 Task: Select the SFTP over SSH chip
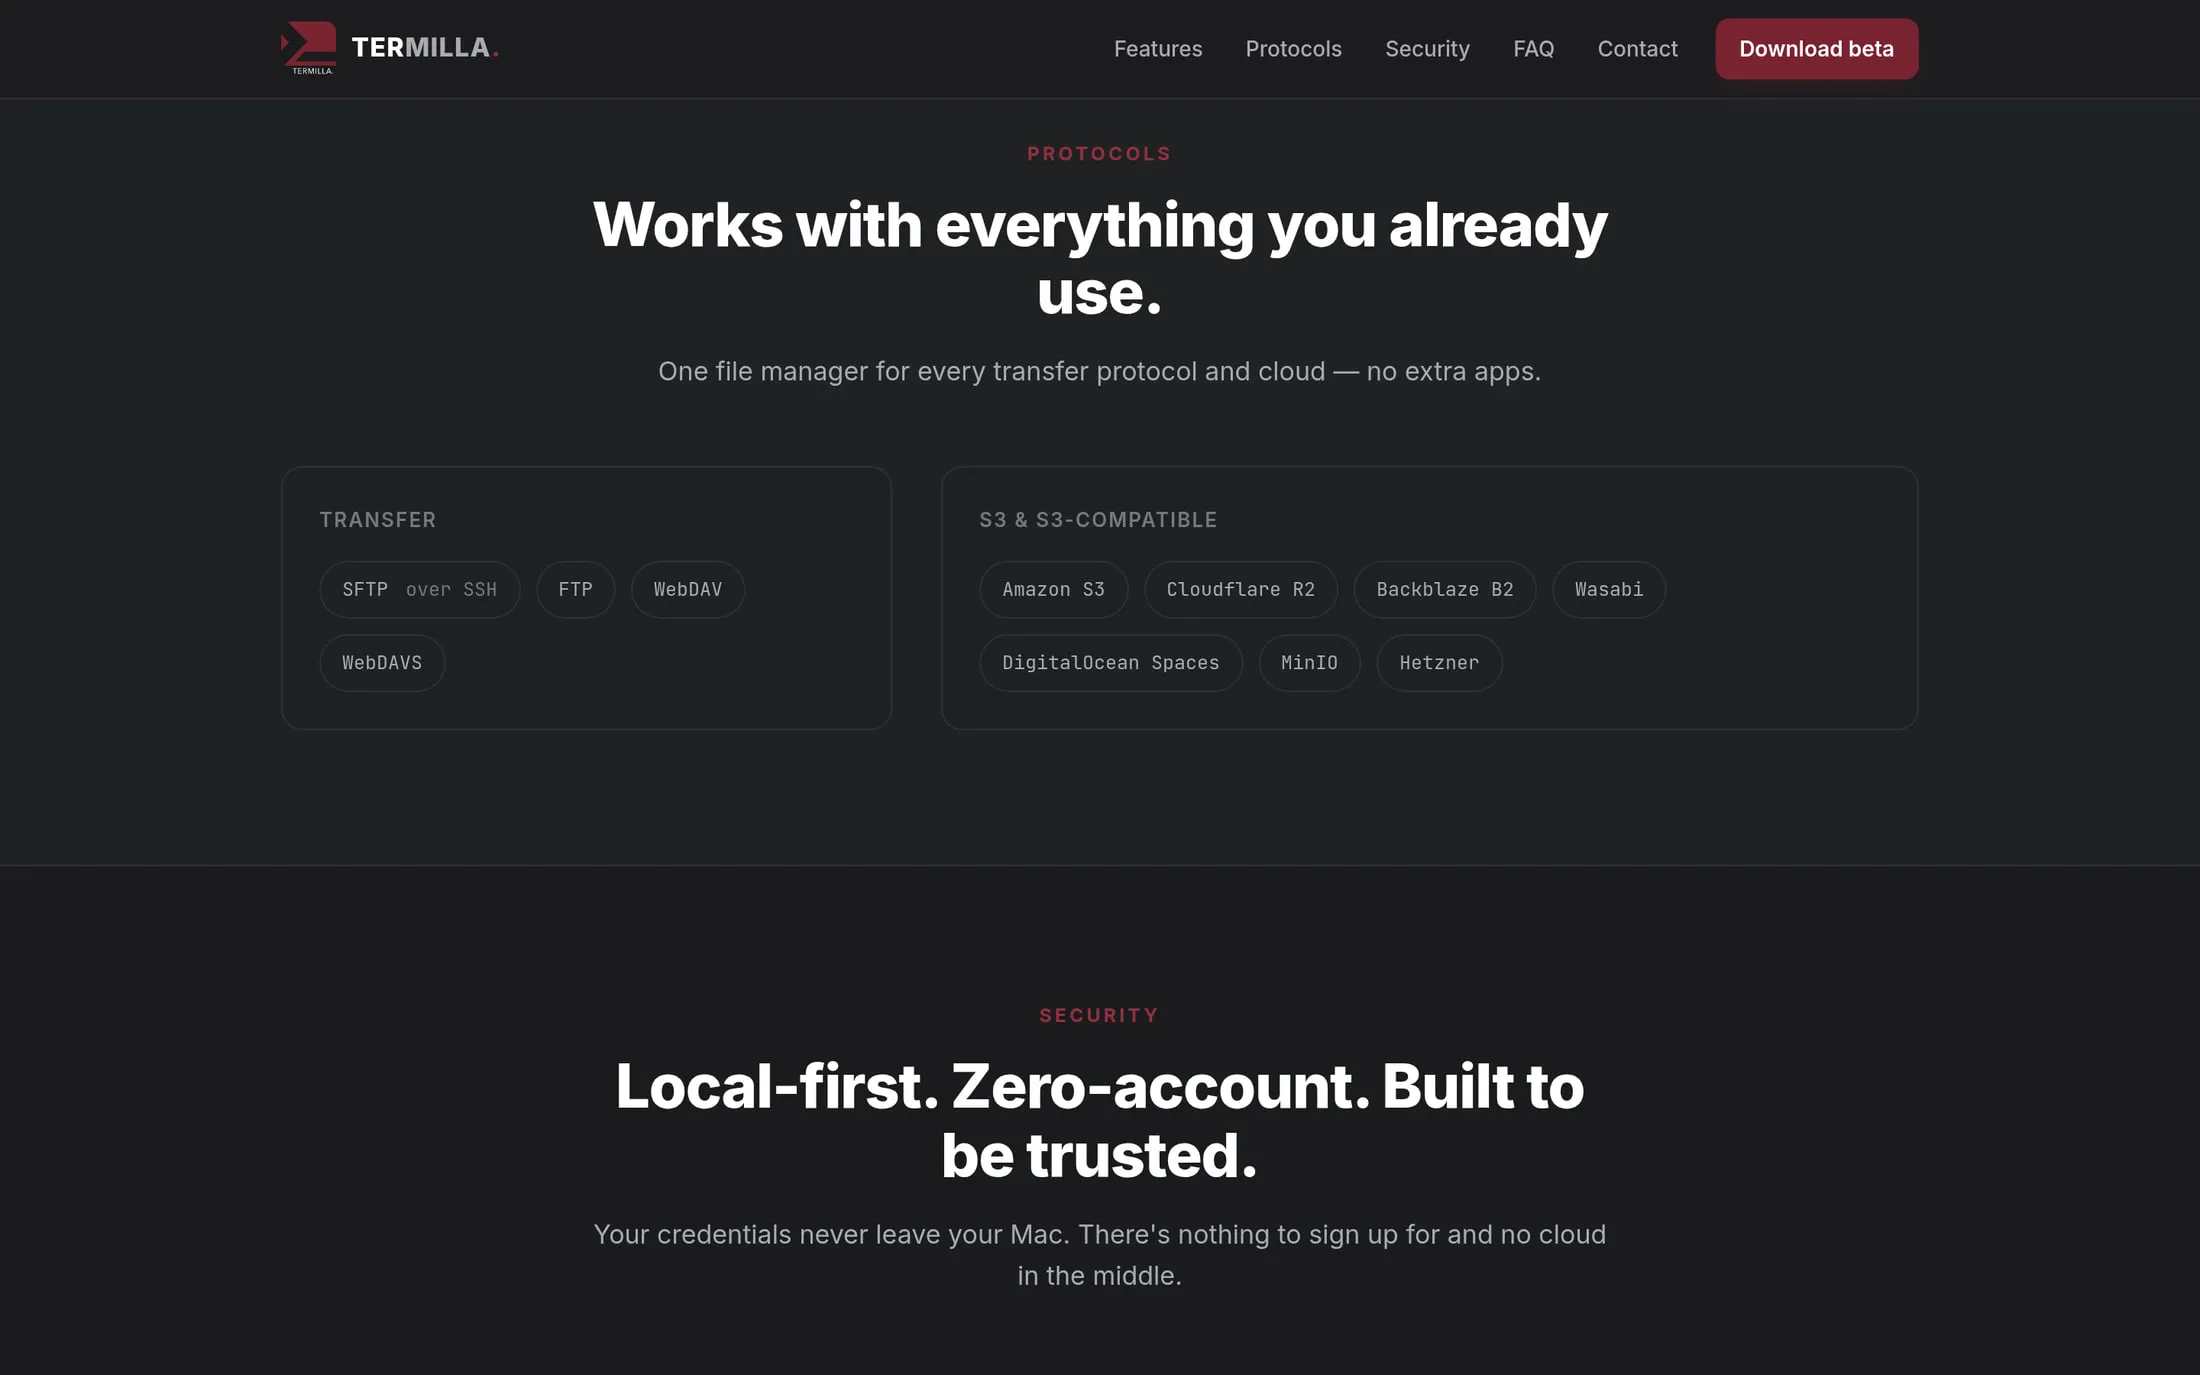420,590
